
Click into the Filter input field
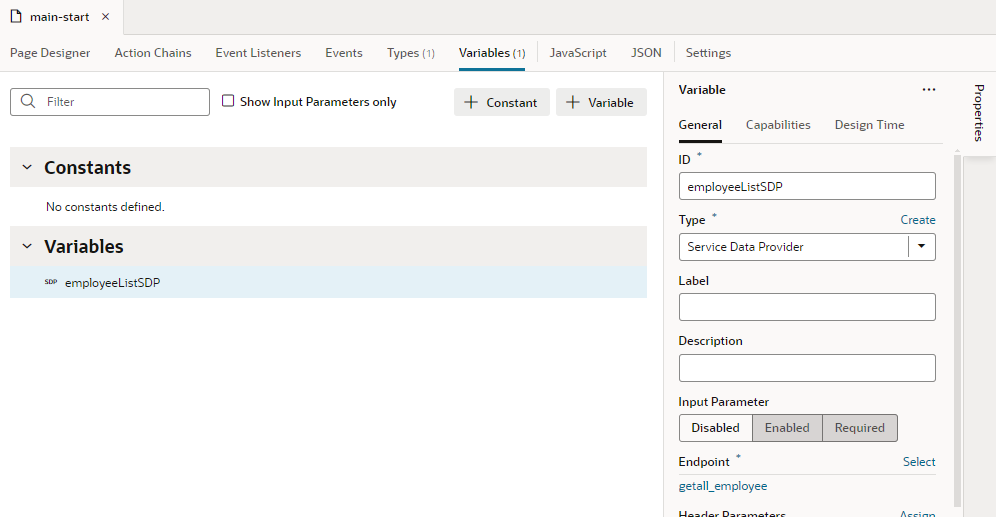(x=110, y=102)
